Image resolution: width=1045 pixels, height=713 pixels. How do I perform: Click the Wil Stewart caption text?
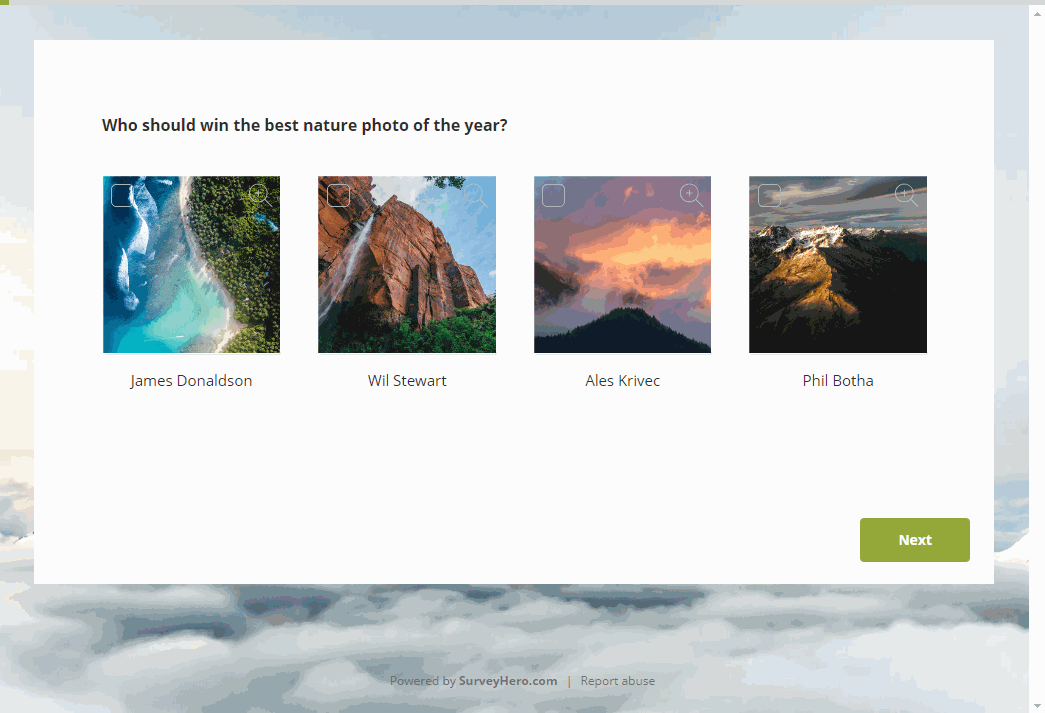point(407,380)
